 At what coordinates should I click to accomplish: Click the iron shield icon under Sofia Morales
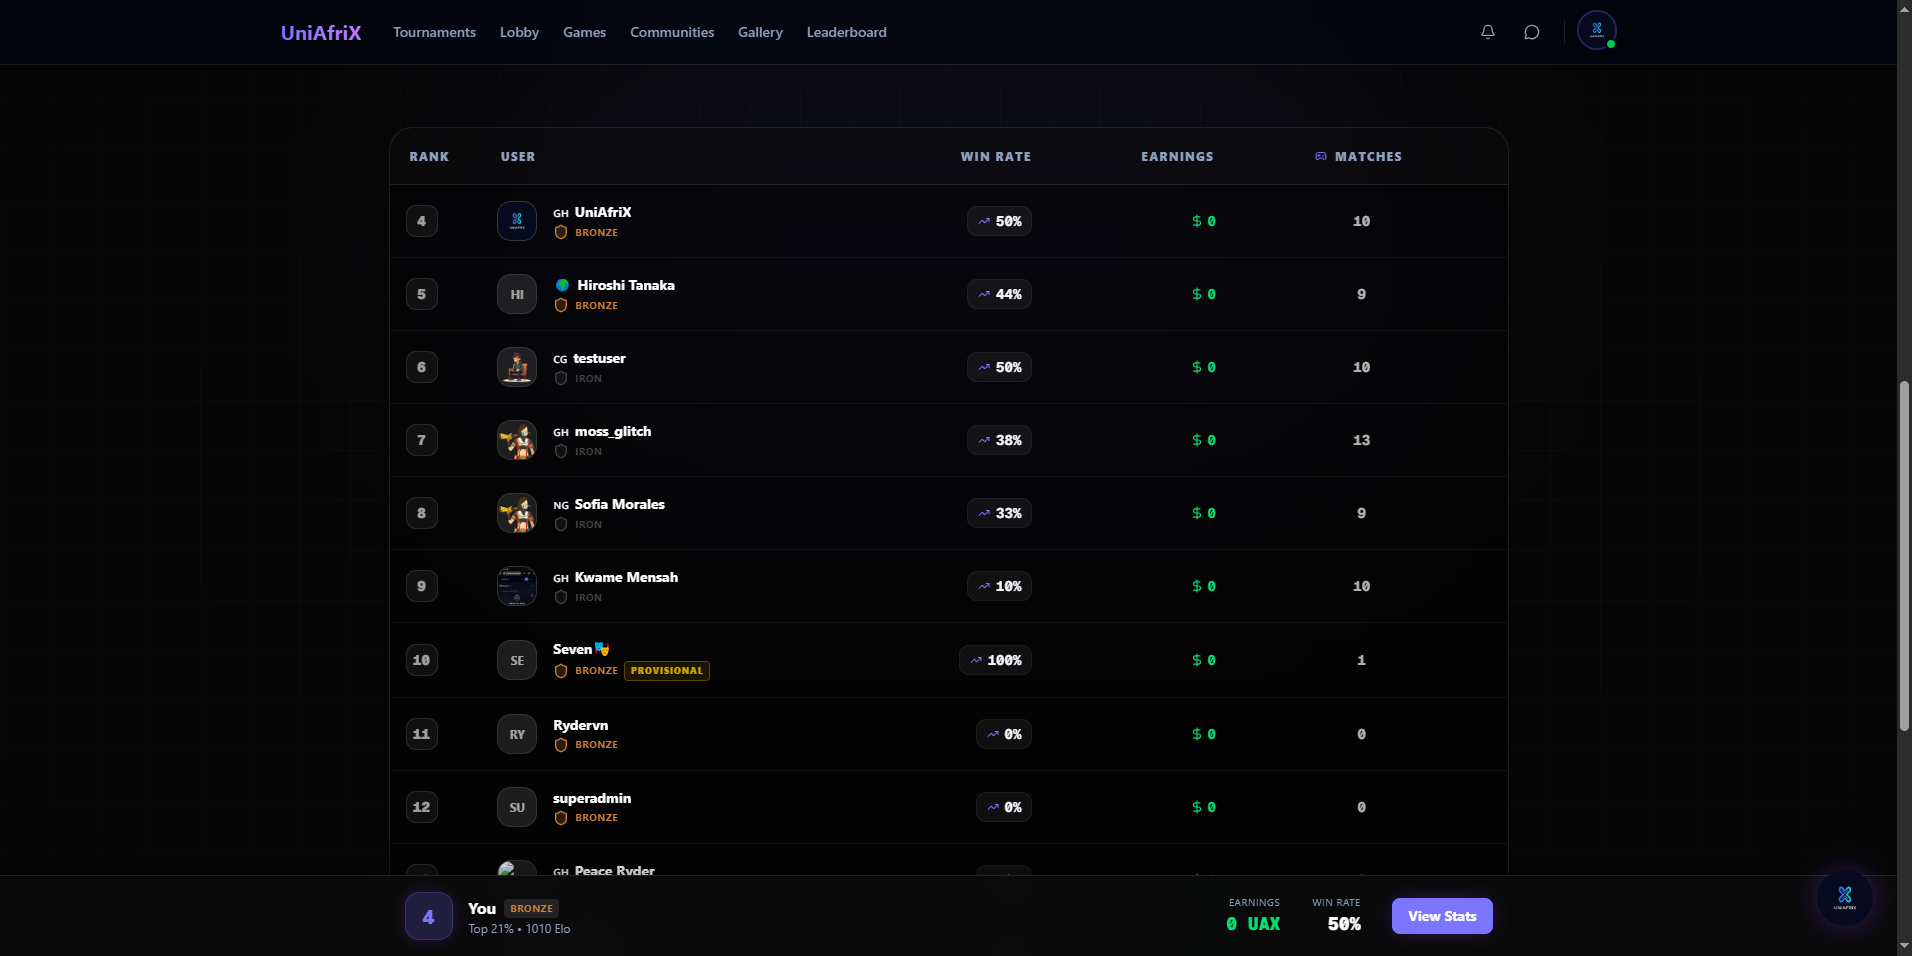click(x=561, y=524)
